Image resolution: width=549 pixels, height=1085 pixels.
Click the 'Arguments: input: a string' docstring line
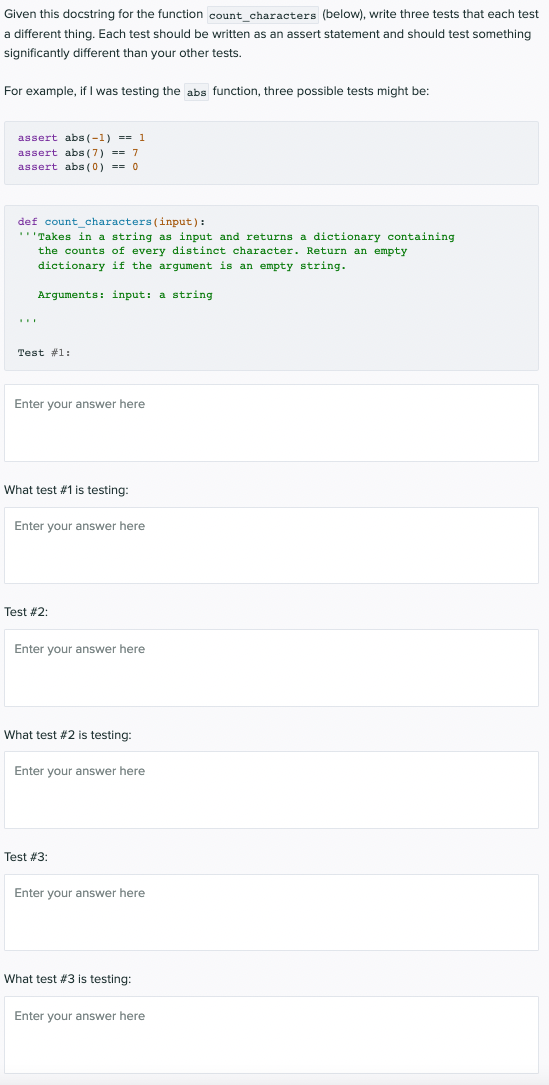(x=125, y=295)
